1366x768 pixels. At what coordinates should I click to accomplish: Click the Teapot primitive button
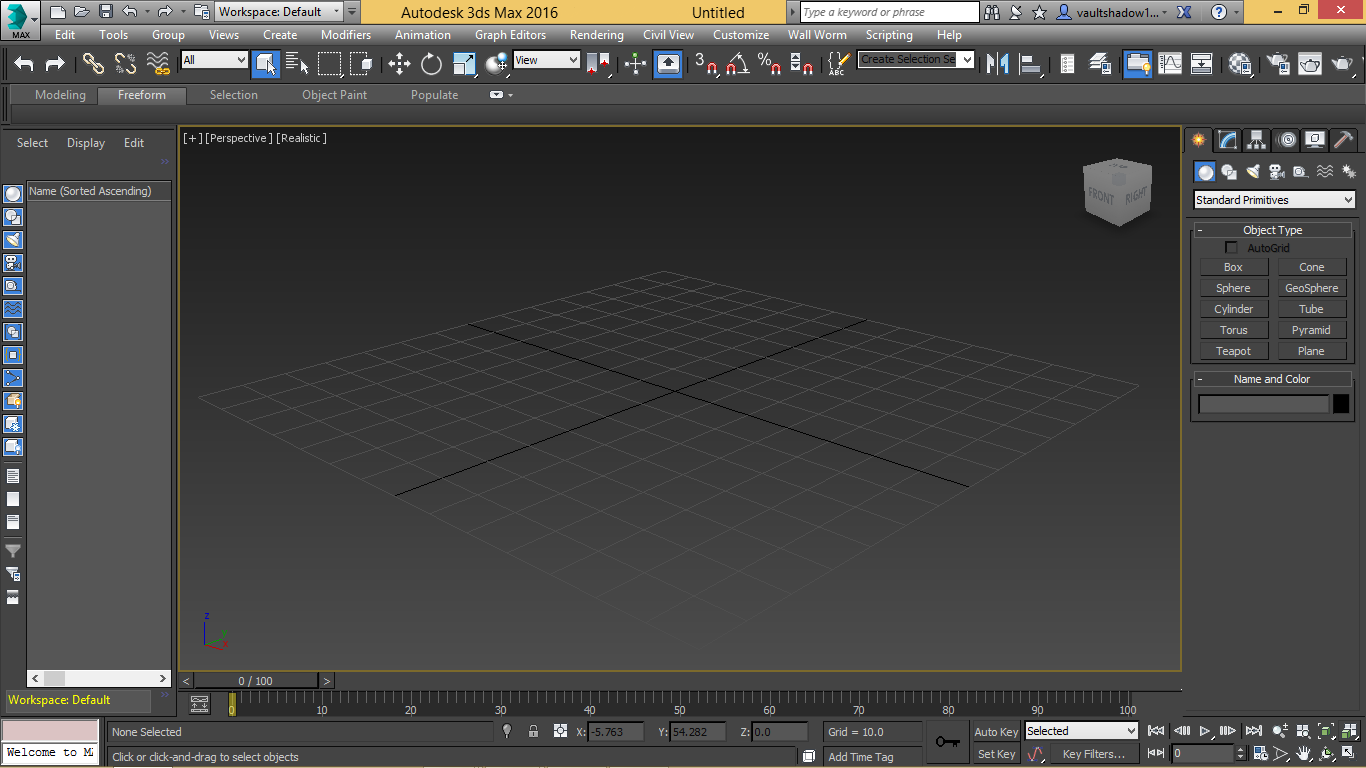1233,351
